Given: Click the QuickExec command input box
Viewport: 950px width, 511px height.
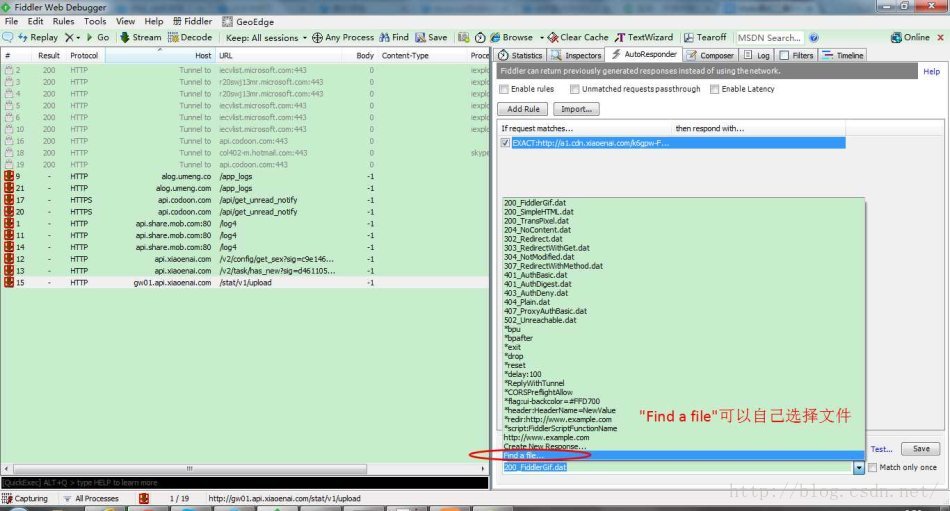Looking at the screenshot, I should click(x=245, y=483).
